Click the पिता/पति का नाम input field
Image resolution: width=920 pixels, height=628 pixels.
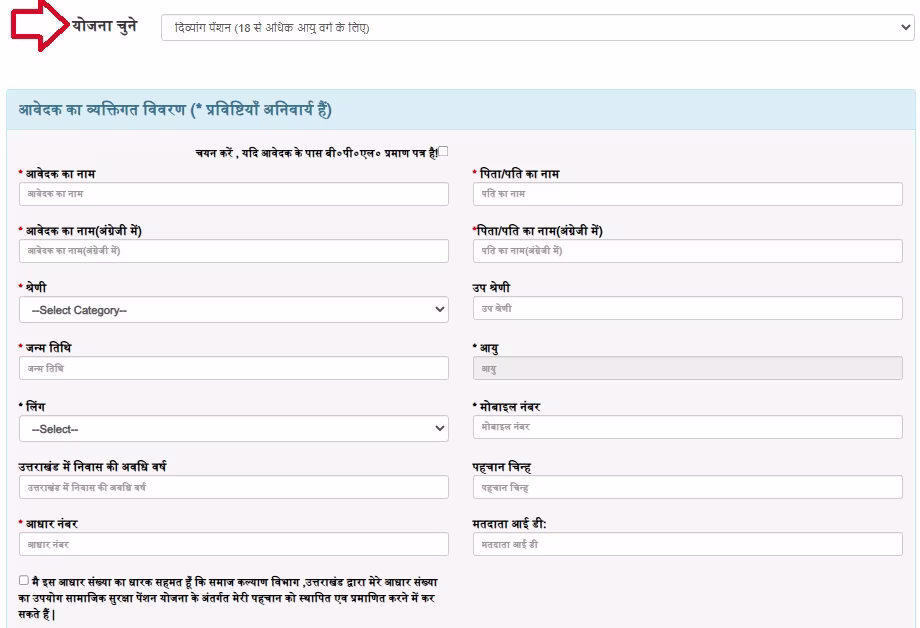point(688,194)
